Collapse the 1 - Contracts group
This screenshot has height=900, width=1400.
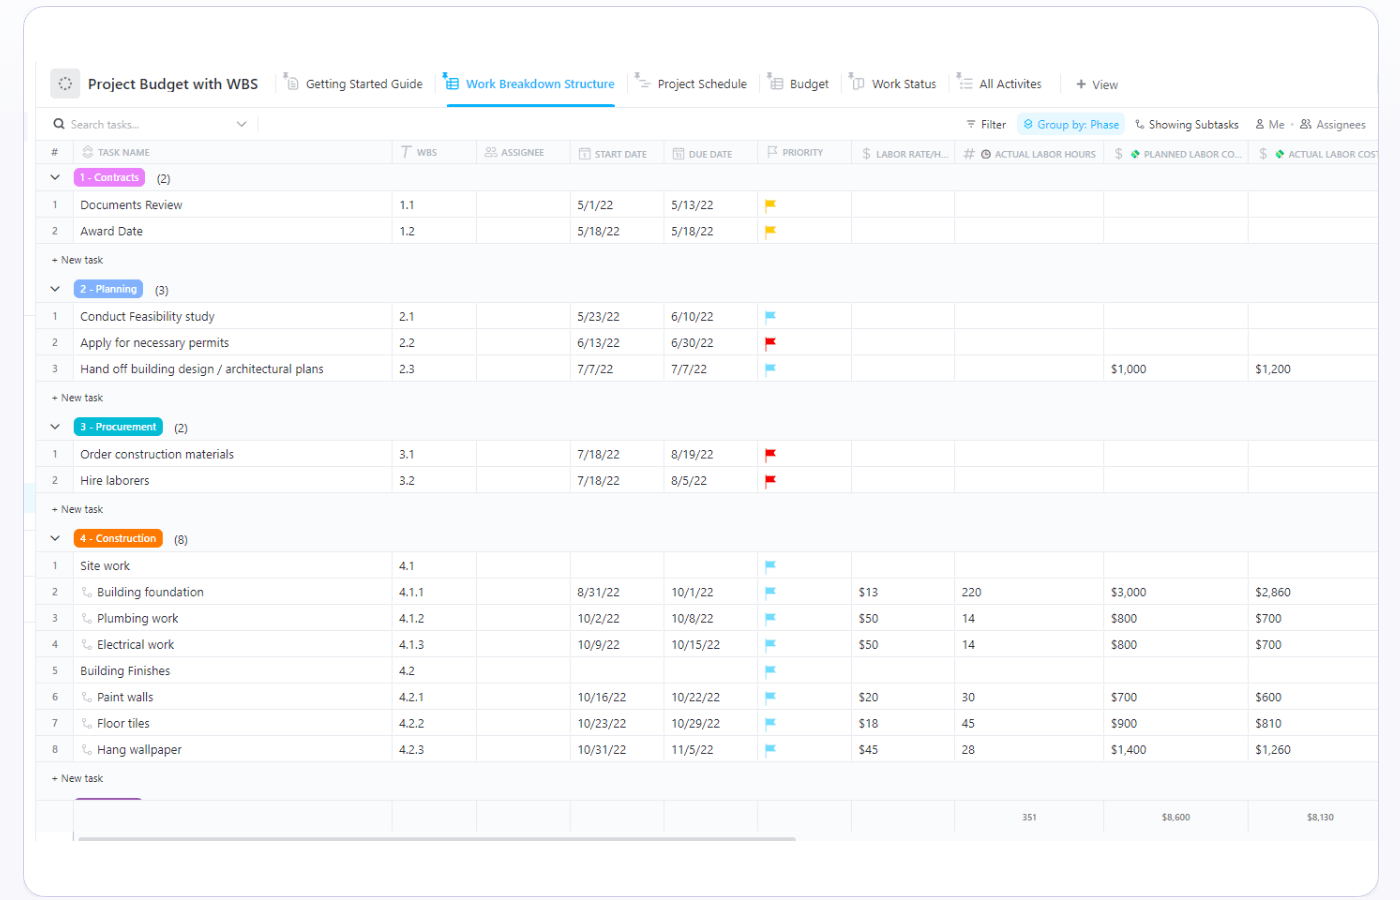tap(55, 178)
